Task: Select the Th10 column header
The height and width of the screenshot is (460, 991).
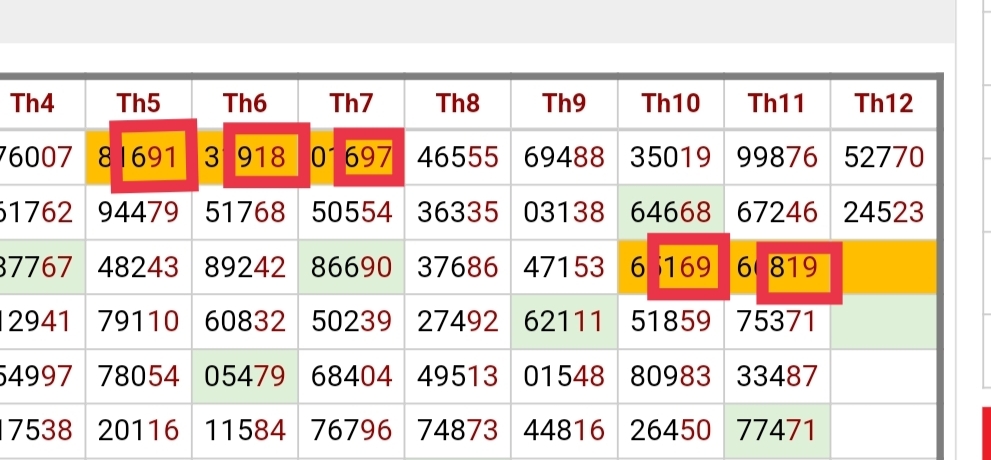Action: click(671, 103)
